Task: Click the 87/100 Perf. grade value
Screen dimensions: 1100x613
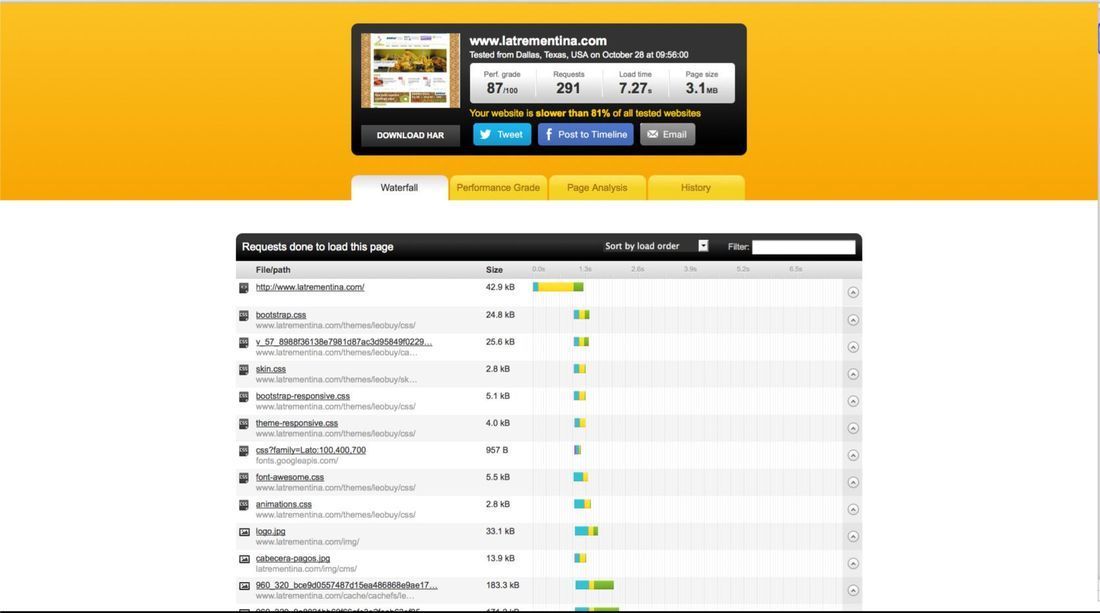Action: click(x=502, y=88)
